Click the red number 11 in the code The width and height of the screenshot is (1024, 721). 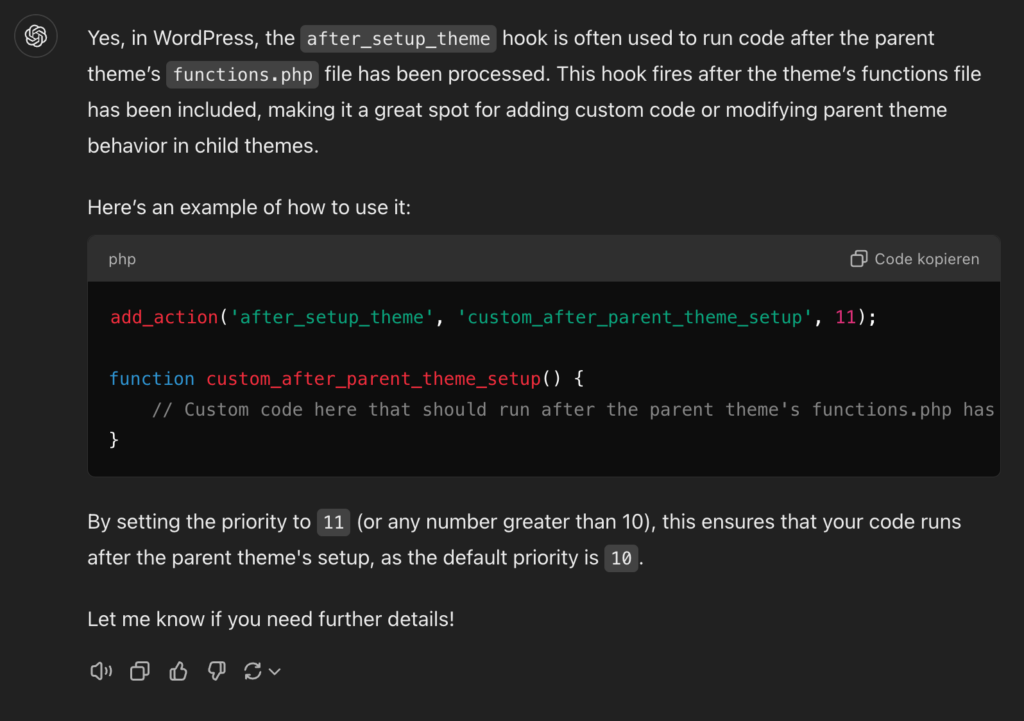click(x=845, y=317)
